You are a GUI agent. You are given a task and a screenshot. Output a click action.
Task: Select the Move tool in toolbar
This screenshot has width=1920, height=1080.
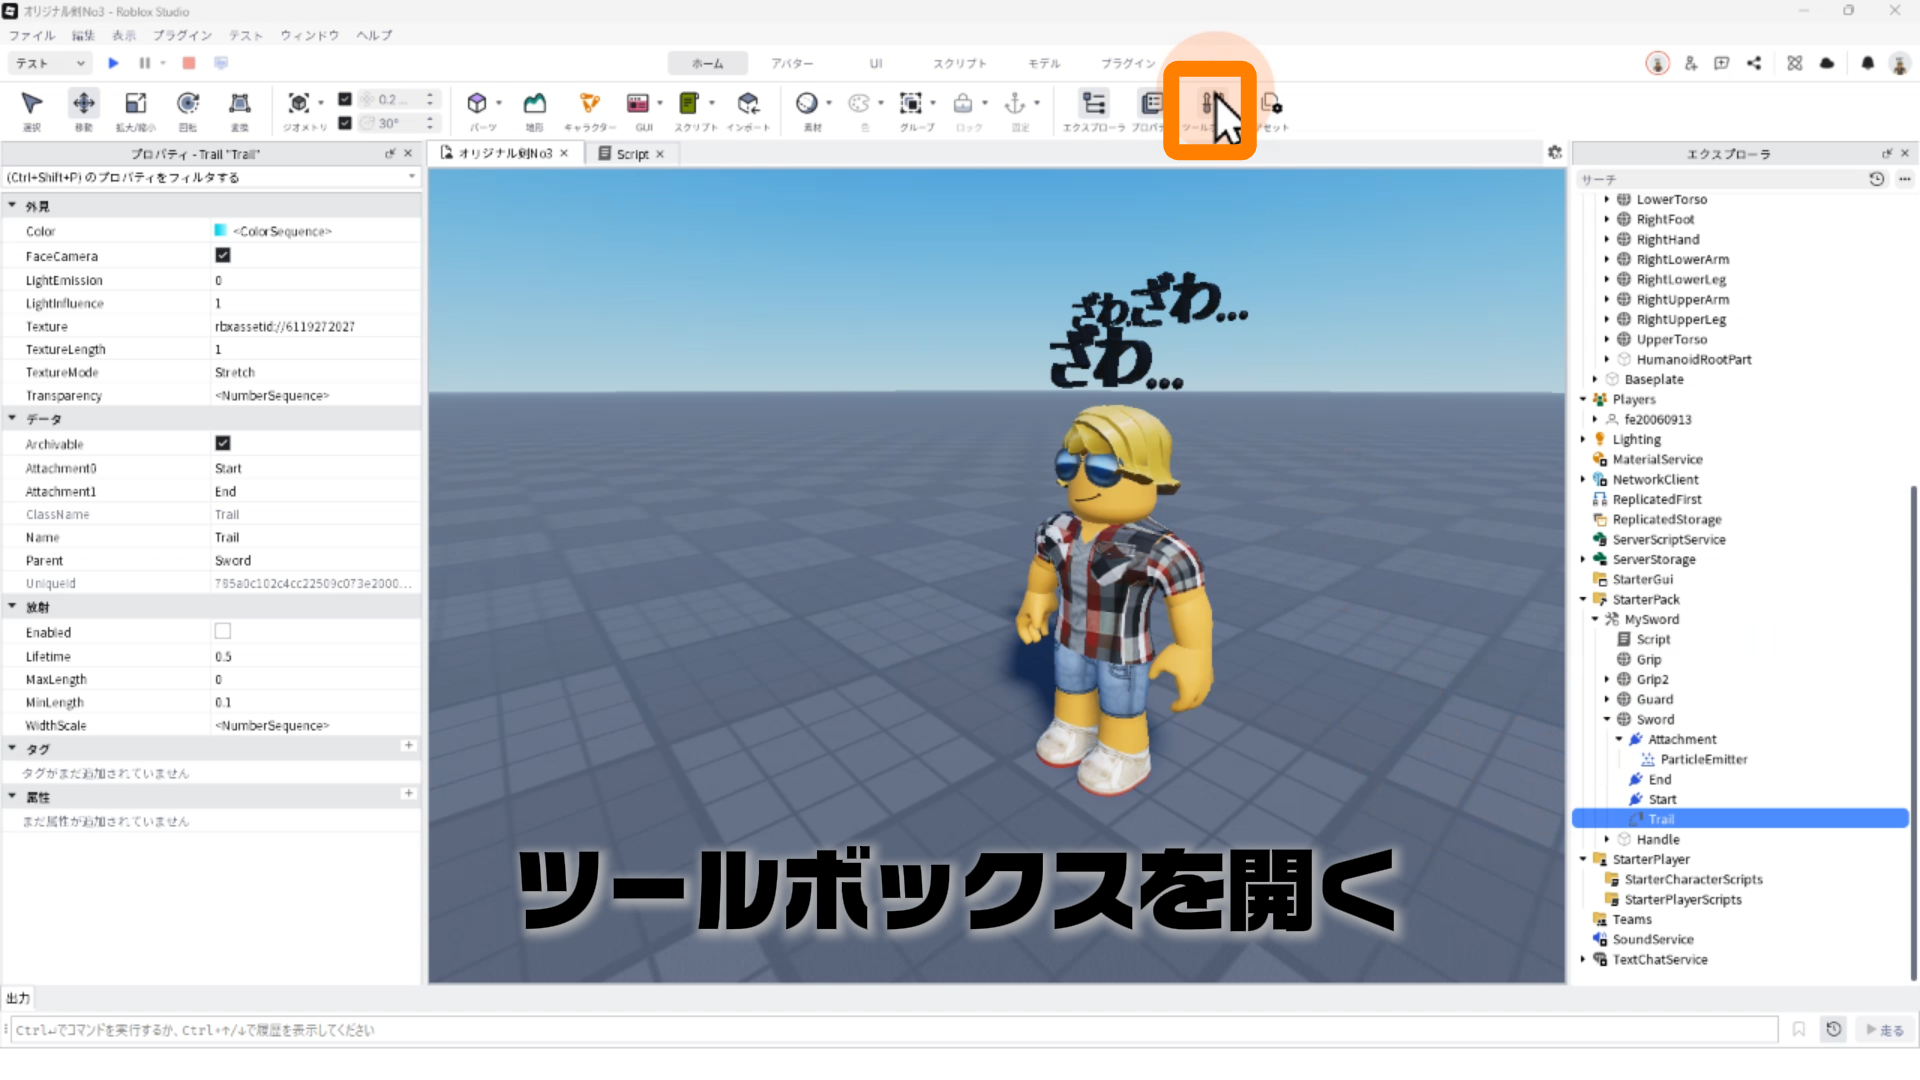click(x=84, y=104)
